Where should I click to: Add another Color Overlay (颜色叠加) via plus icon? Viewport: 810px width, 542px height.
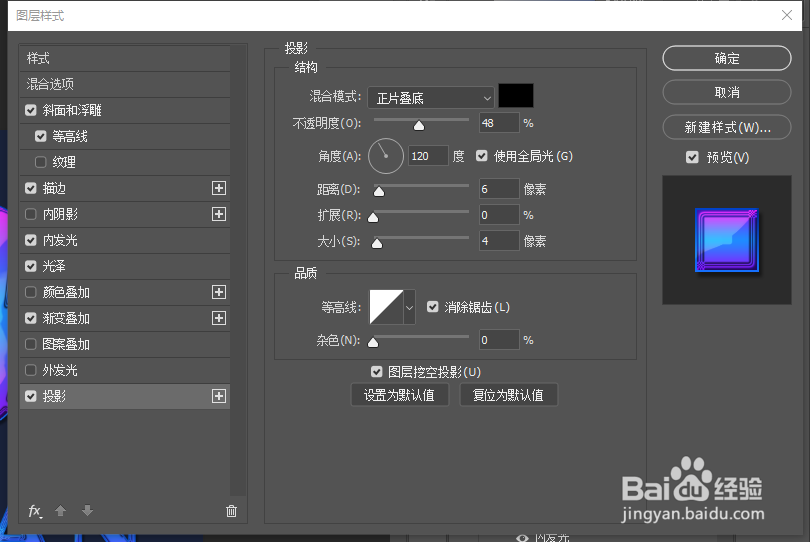[219, 292]
